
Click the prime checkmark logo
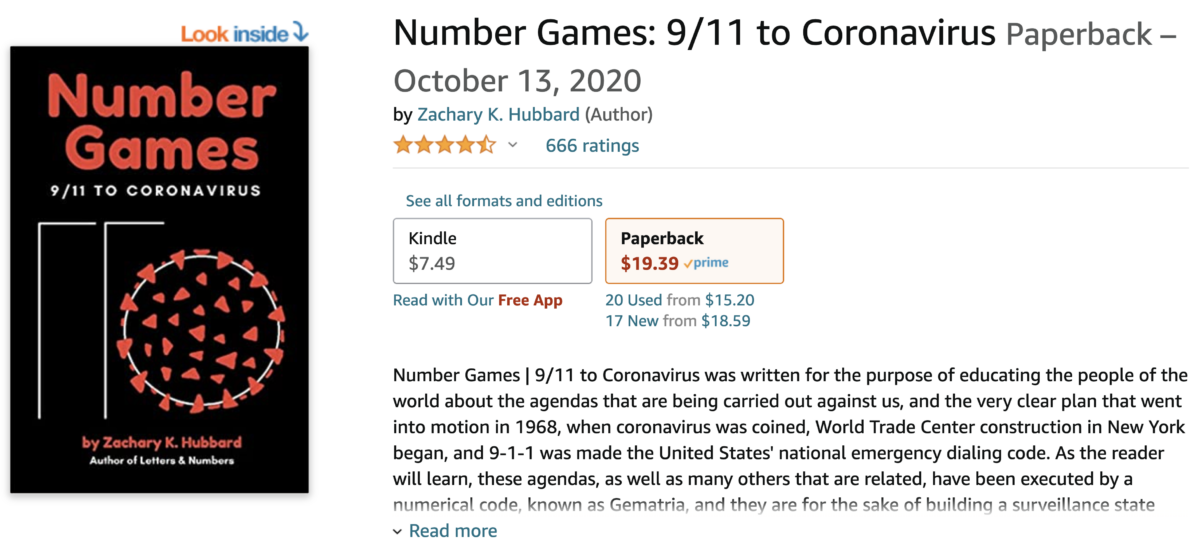(x=706, y=264)
